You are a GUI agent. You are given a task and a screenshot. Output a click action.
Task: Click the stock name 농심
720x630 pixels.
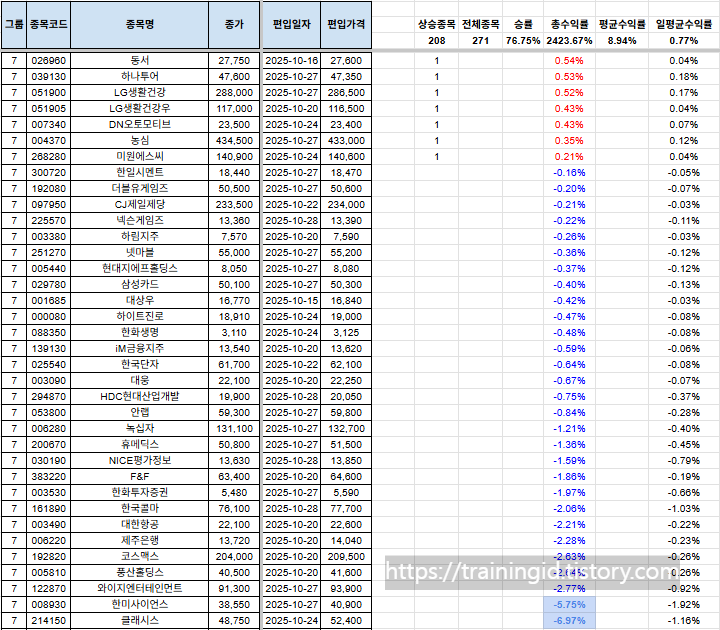[140, 141]
